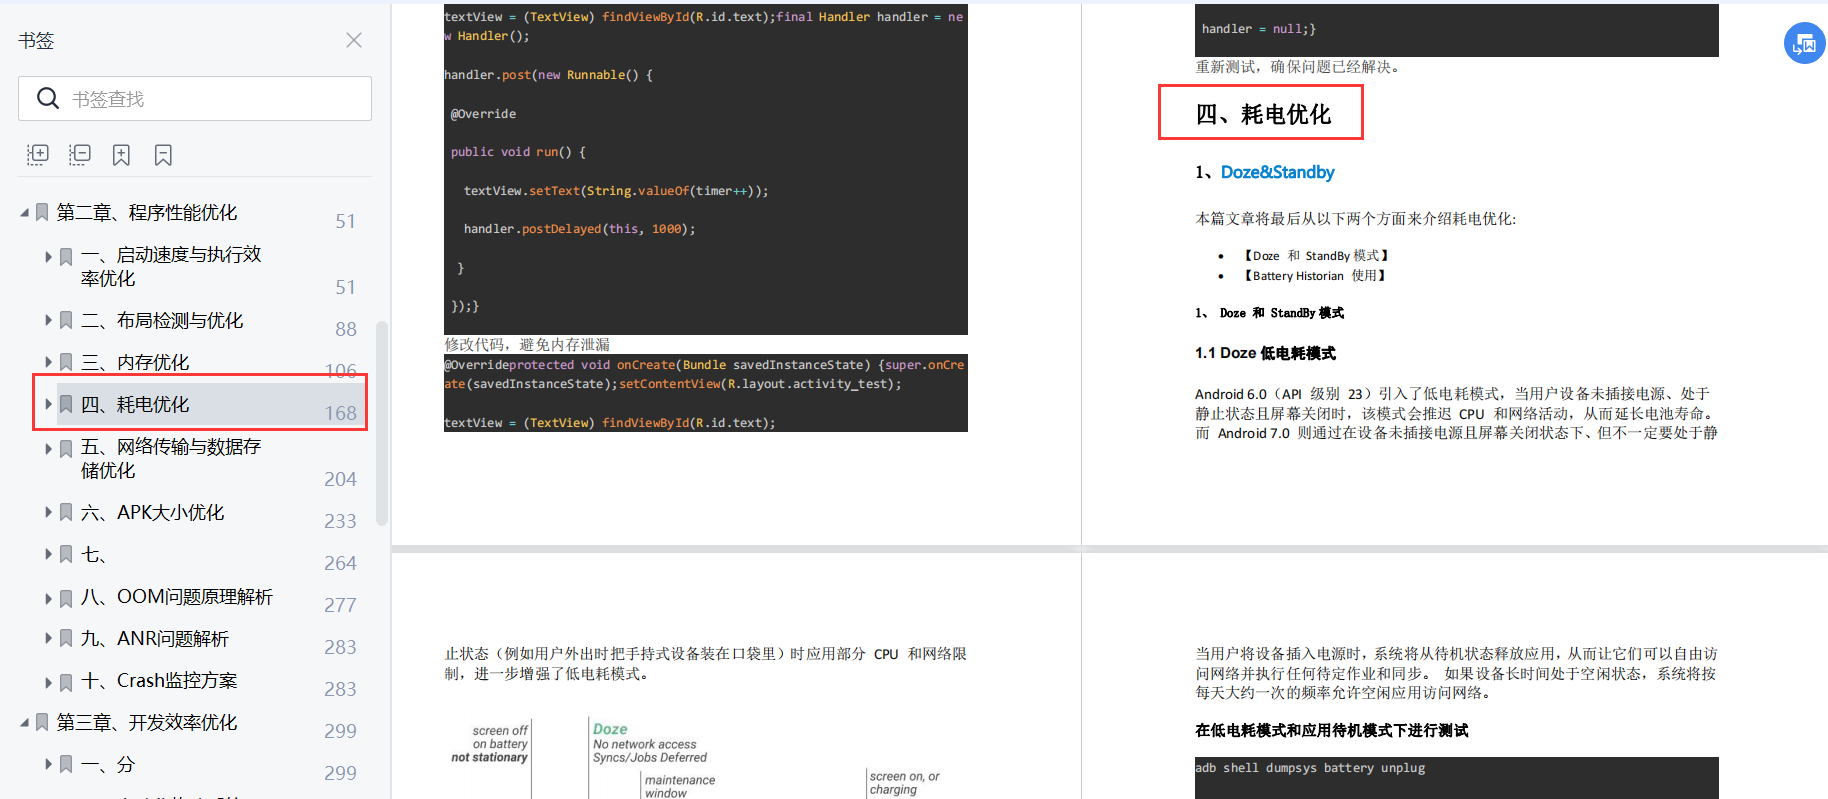Click bookmark flag icon beside 十、Crash监控方案
Image resolution: width=1828 pixels, height=799 pixels.
pos(66,683)
